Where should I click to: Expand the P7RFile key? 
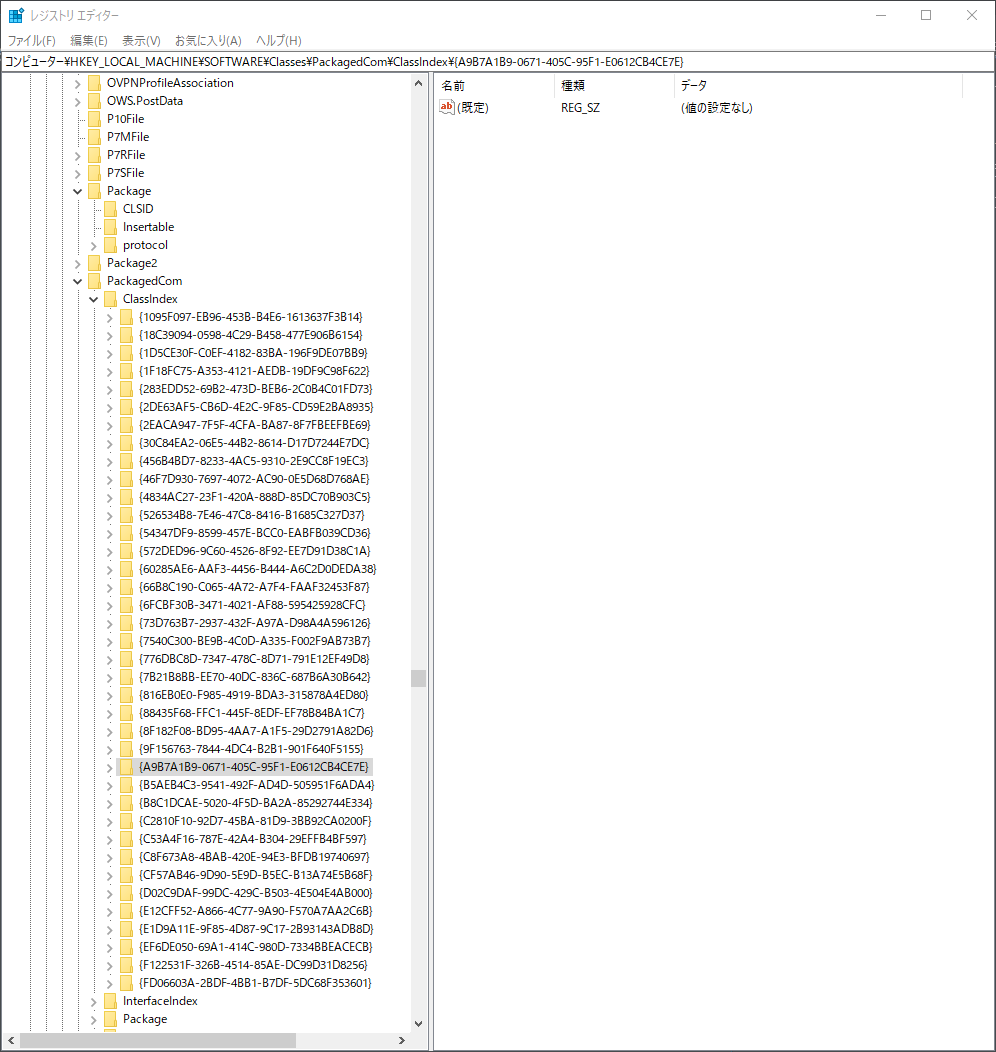[77, 156]
